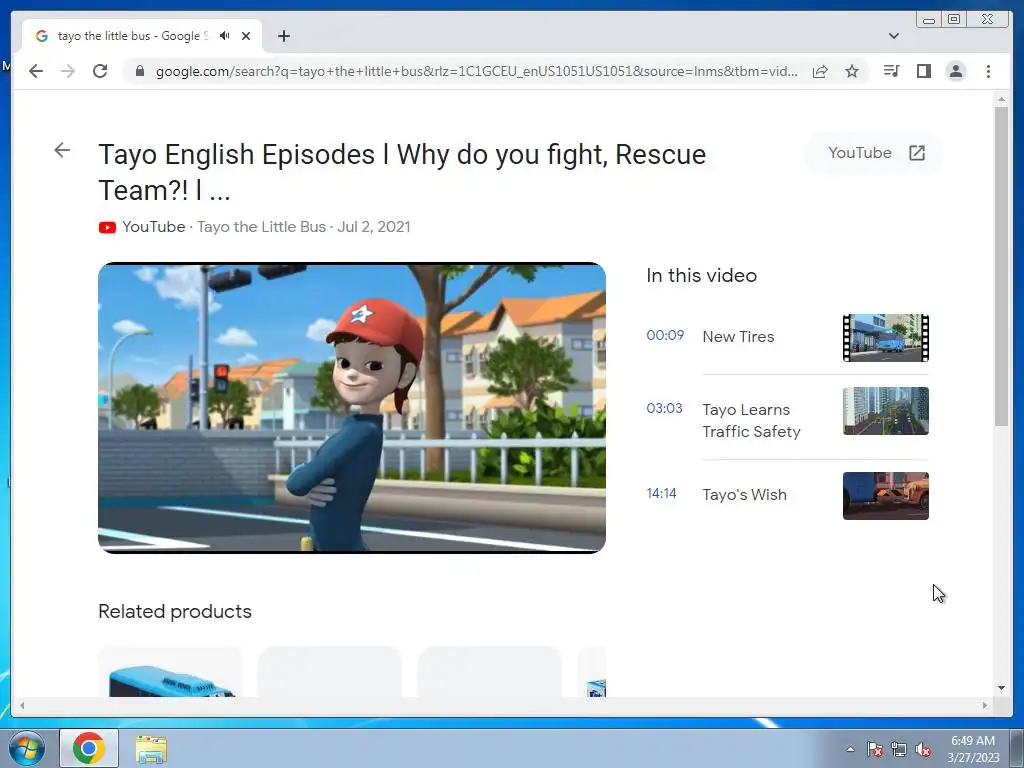Screen dimensions: 1024x768
Task: Click the In this video heading
Action: [701, 276]
